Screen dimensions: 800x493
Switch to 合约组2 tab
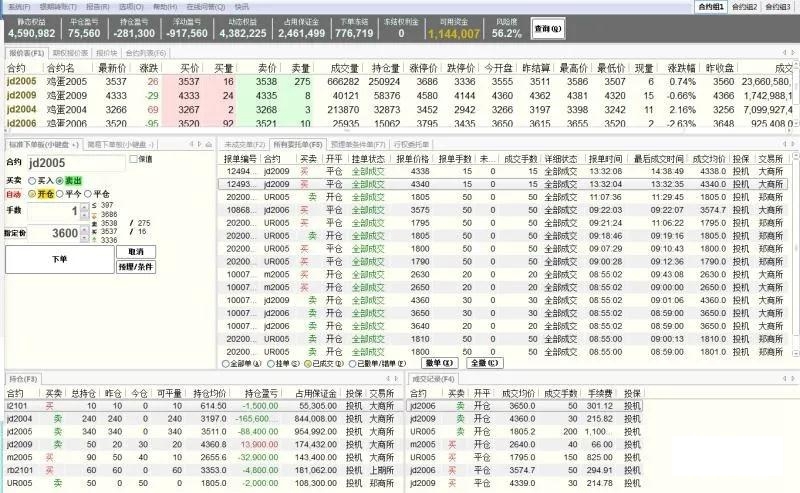coord(744,7)
